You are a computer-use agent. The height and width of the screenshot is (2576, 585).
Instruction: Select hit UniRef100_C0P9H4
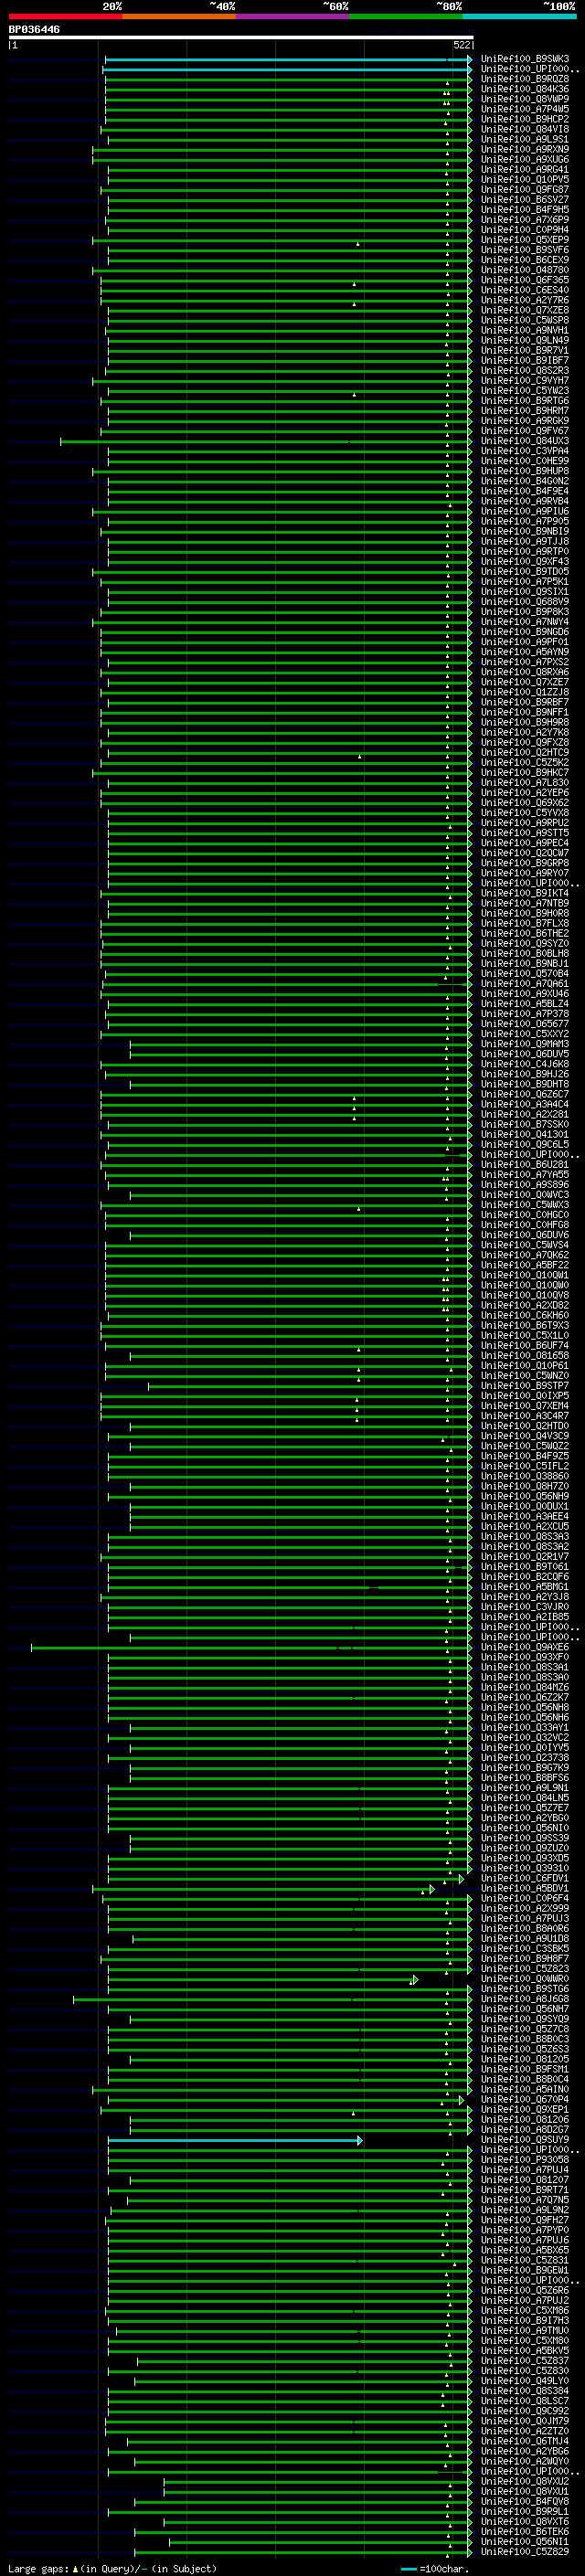coord(525,230)
